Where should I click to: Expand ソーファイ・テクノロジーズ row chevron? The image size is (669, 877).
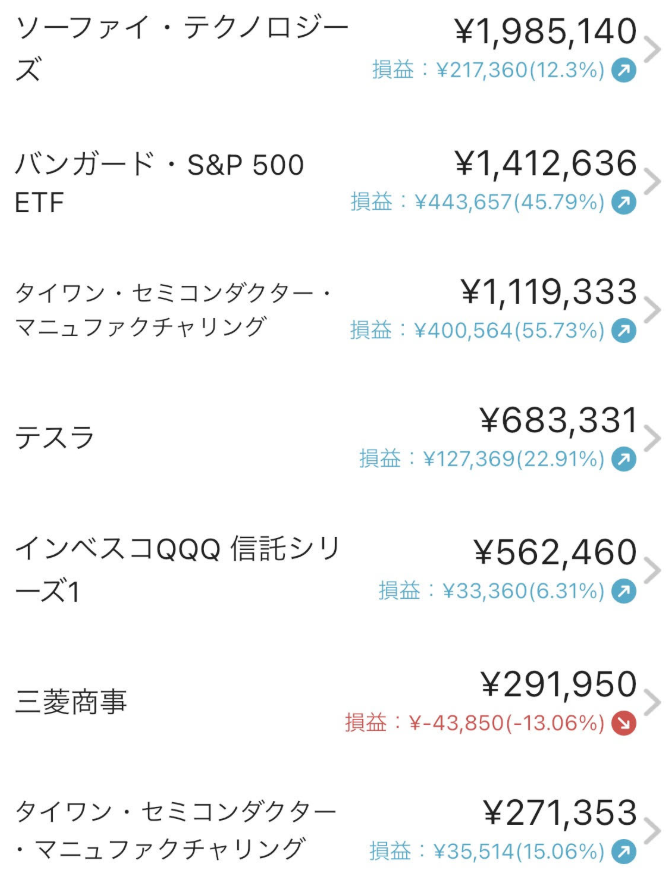tap(653, 49)
